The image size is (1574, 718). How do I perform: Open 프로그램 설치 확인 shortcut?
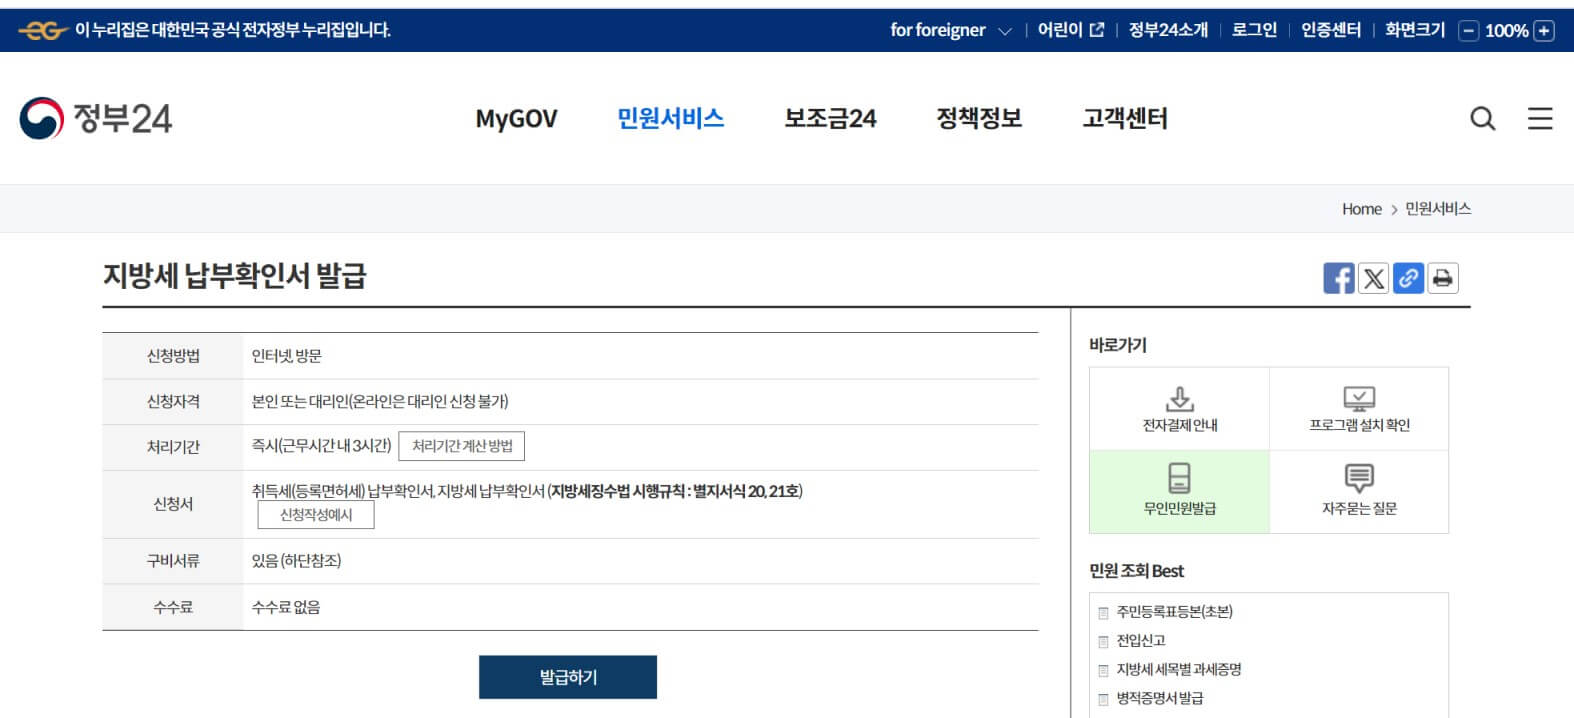pyautogui.click(x=1359, y=409)
